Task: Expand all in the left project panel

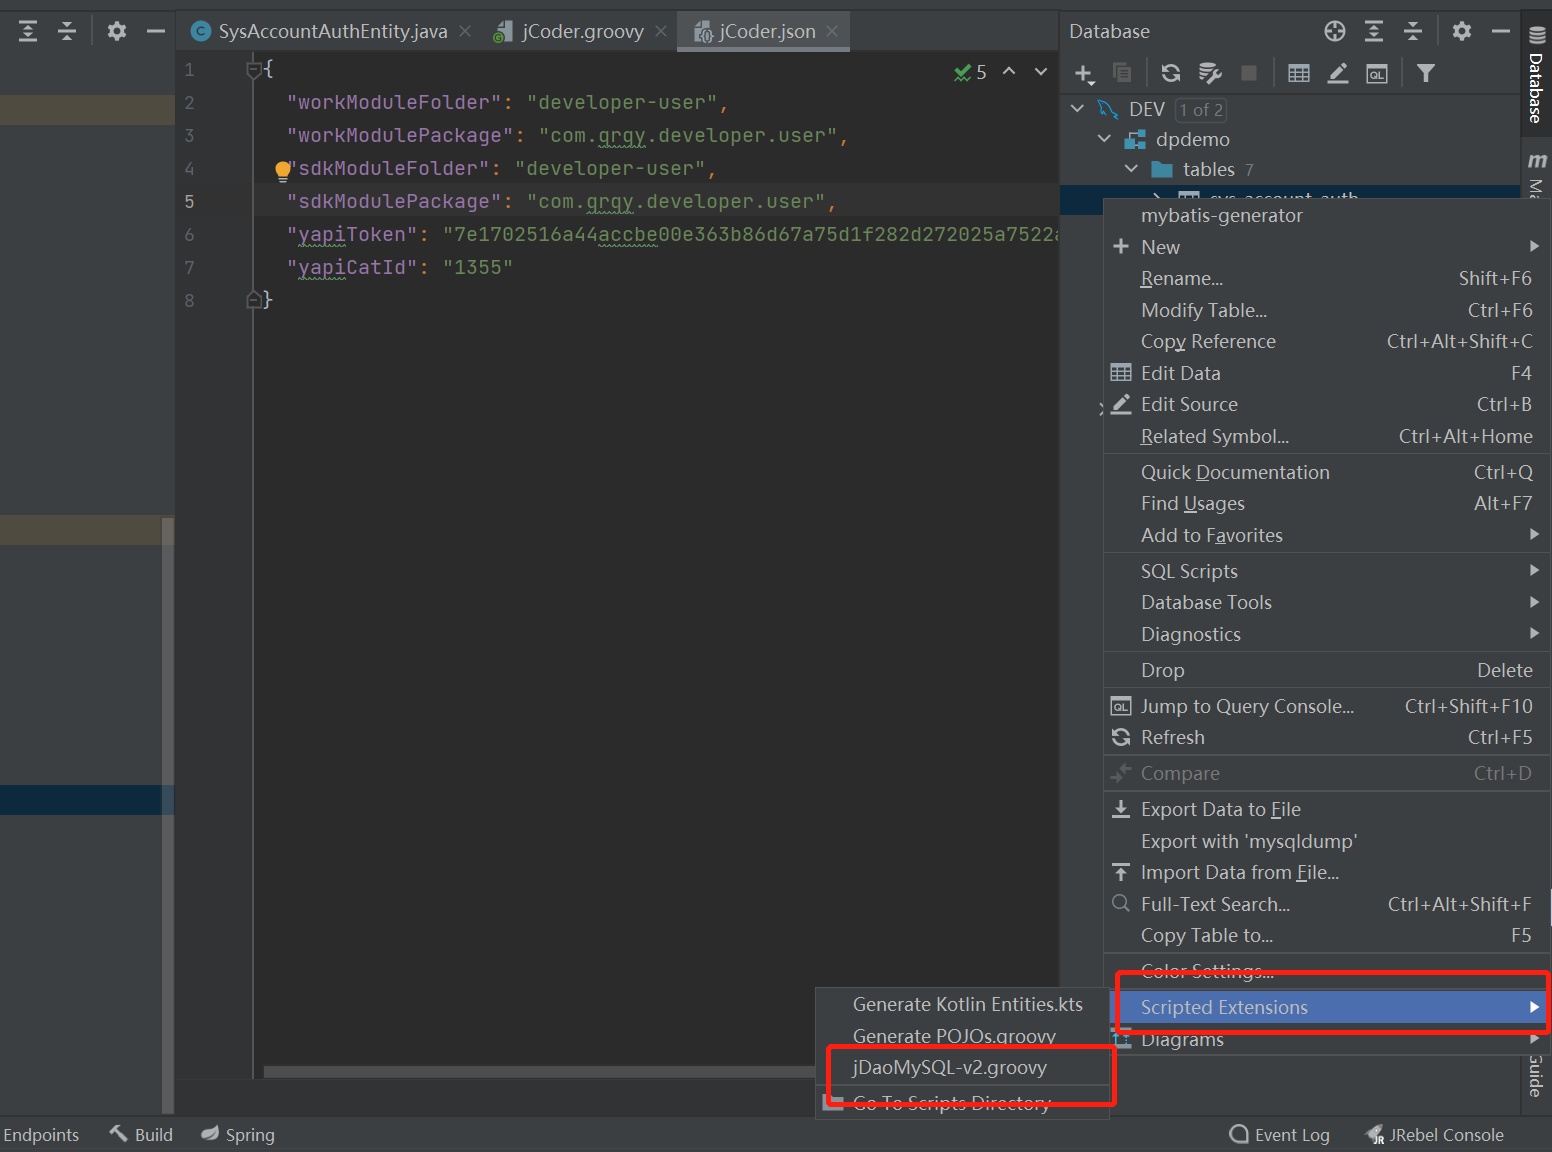Action: point(28,31)
